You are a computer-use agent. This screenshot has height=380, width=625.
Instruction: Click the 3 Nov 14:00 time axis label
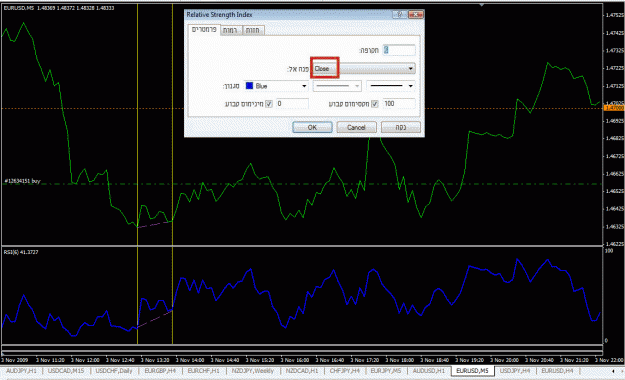point(190,360)
